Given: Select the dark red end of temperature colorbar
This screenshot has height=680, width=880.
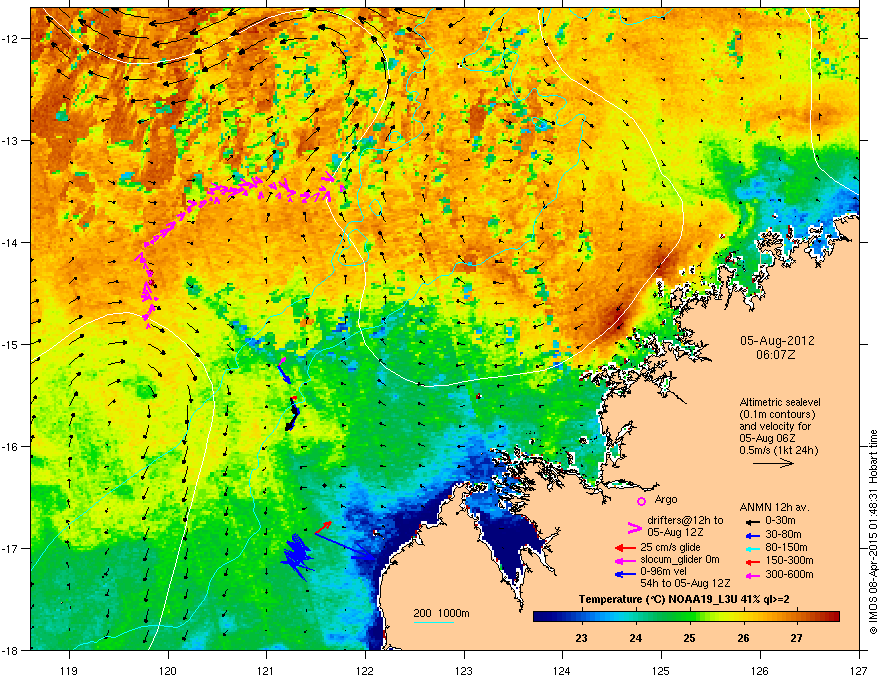Looking at the screenshot, I should point(834,617).
